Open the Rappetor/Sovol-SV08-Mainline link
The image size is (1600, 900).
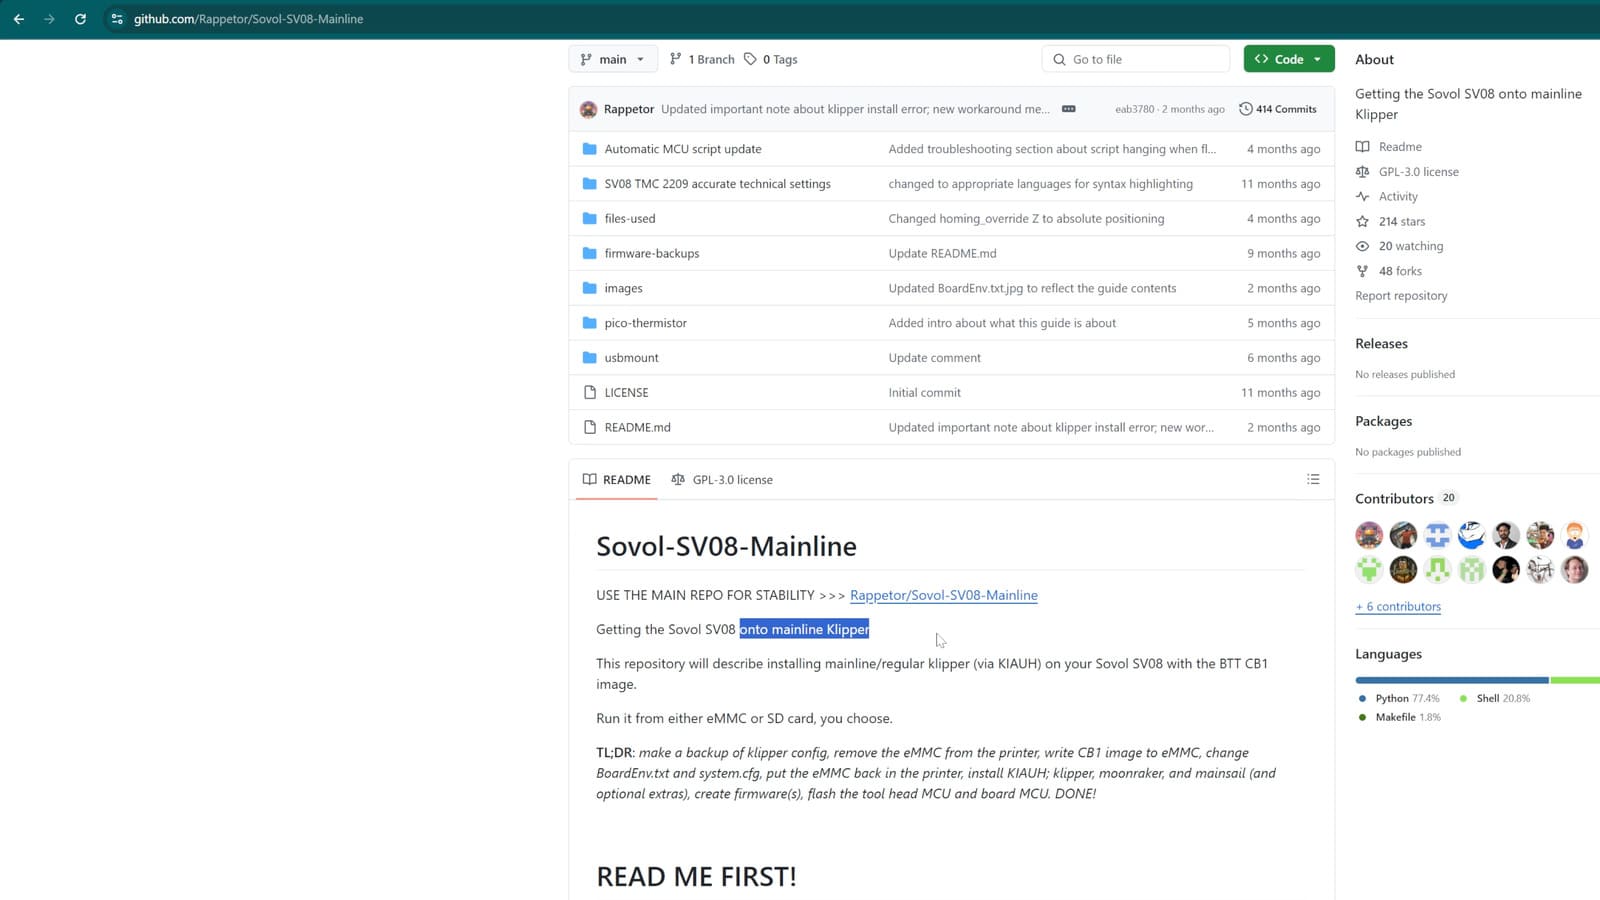[x=943, y=595]
